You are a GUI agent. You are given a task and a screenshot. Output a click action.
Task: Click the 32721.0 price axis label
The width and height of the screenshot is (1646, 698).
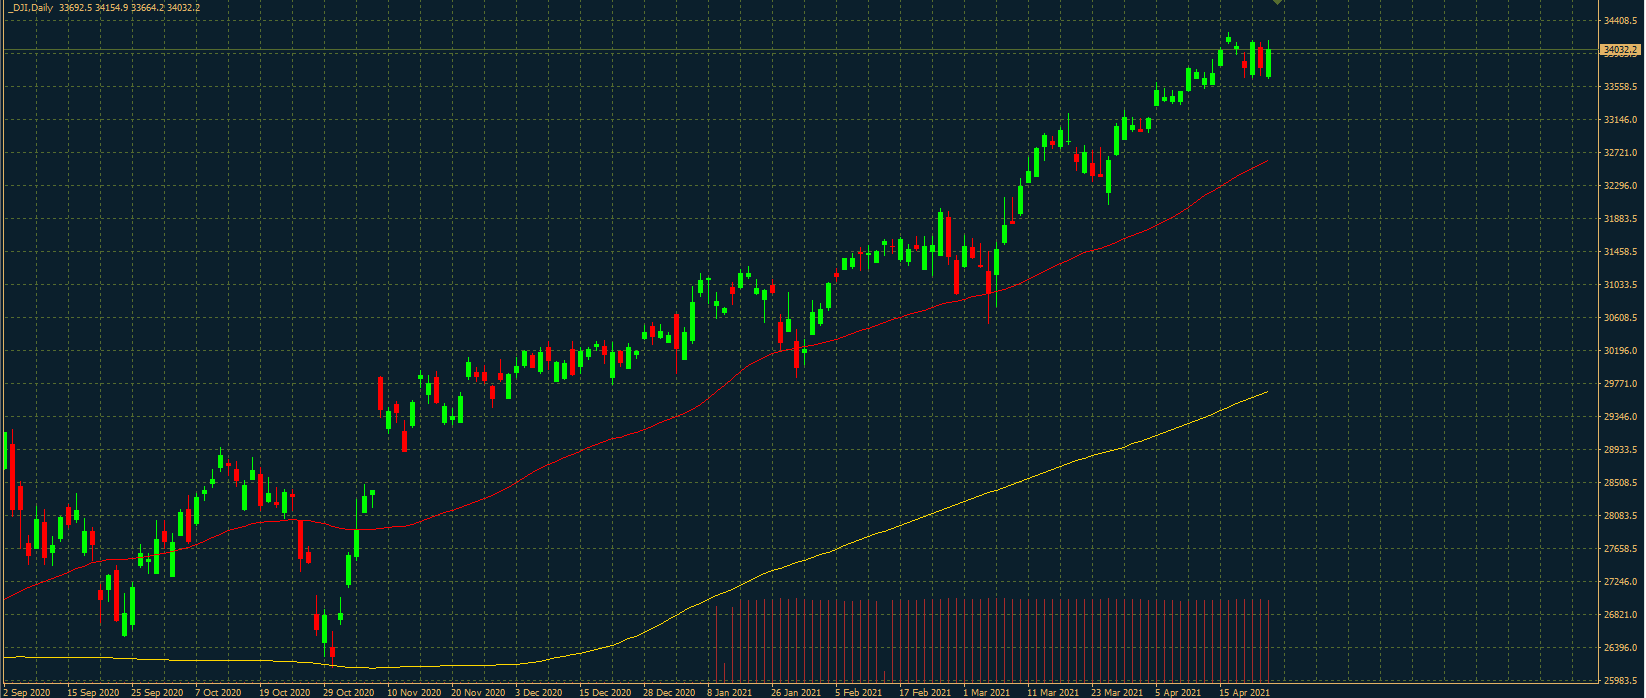[1621, 153]
